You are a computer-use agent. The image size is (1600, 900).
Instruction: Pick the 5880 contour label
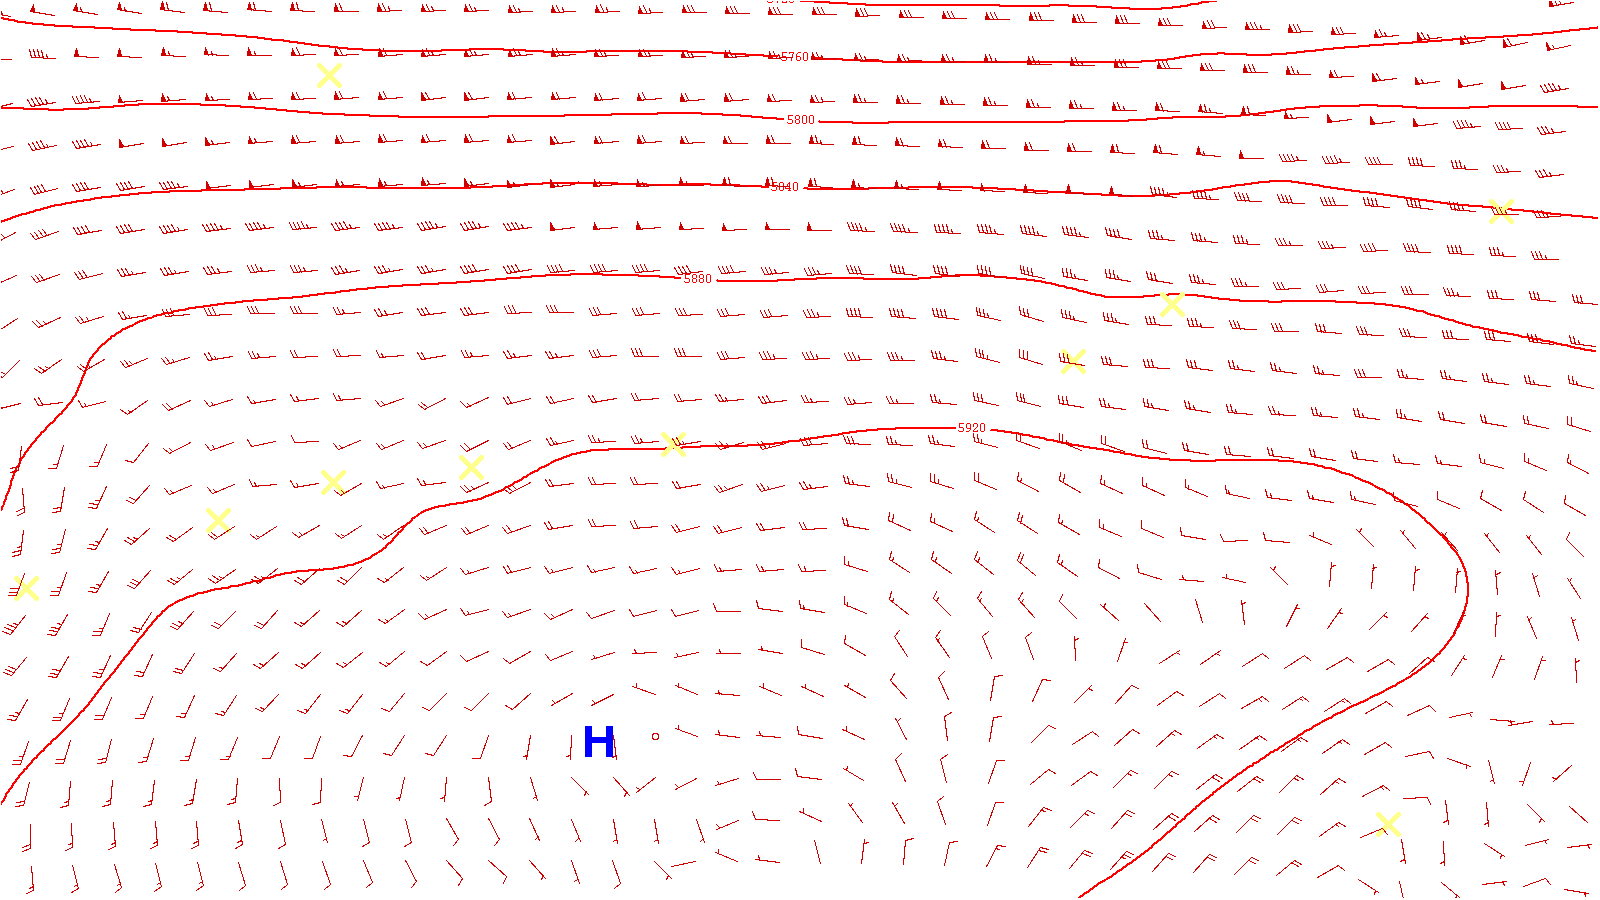pos(698,279)
